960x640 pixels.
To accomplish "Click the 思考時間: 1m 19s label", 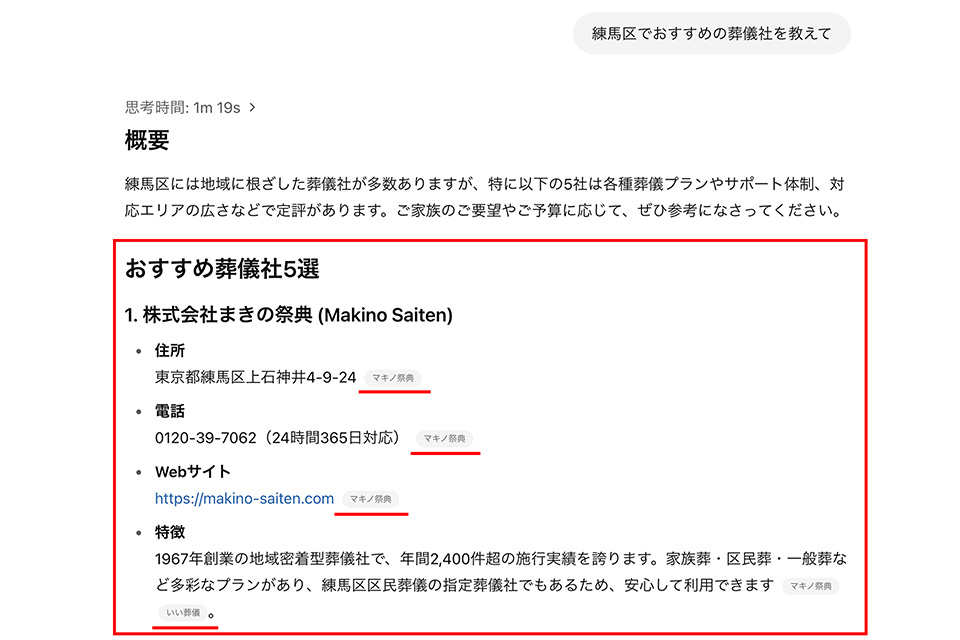I will (x=182, y=108).
